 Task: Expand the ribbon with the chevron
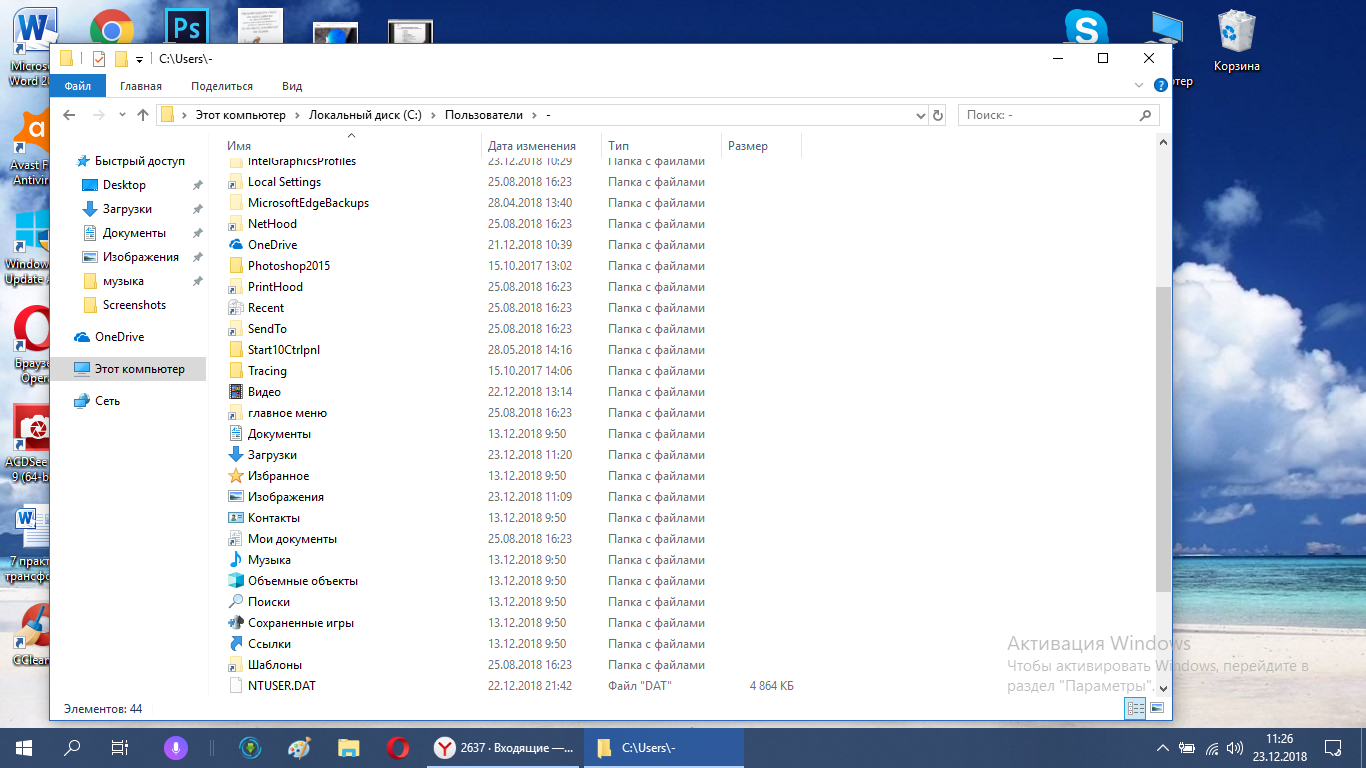pos(1141,86)
